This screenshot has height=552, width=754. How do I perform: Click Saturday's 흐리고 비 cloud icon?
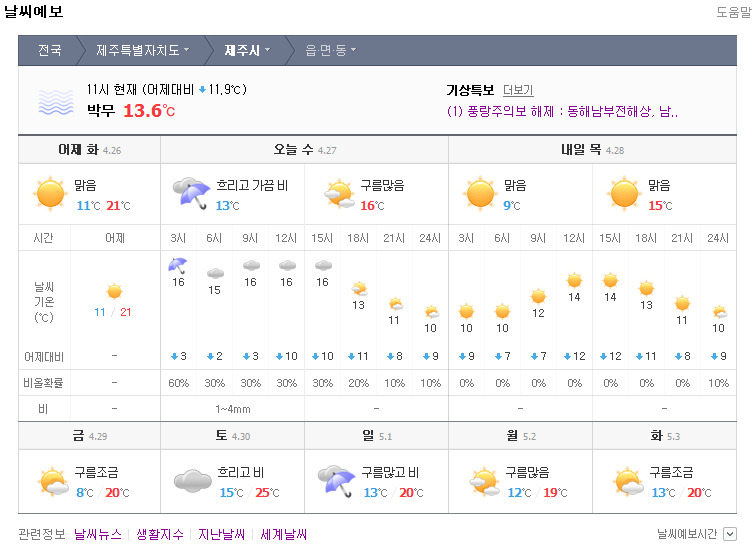pyautogui.click(x=192, y=481)
